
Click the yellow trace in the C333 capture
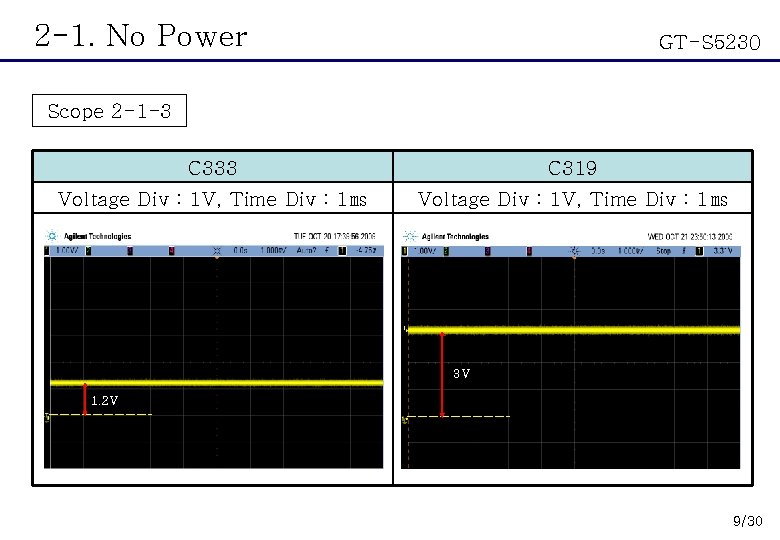[x=217, y=383]
